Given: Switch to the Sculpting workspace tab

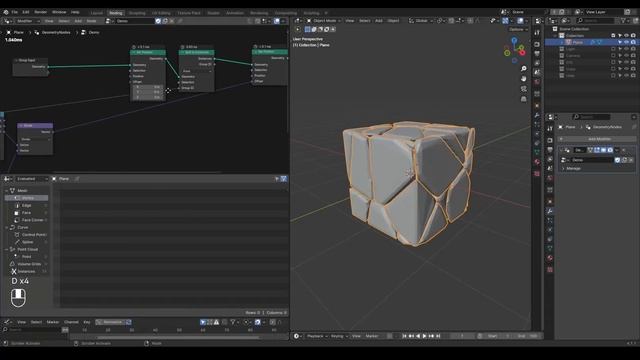Looking at the screenshot, I should tap(137, 13).
